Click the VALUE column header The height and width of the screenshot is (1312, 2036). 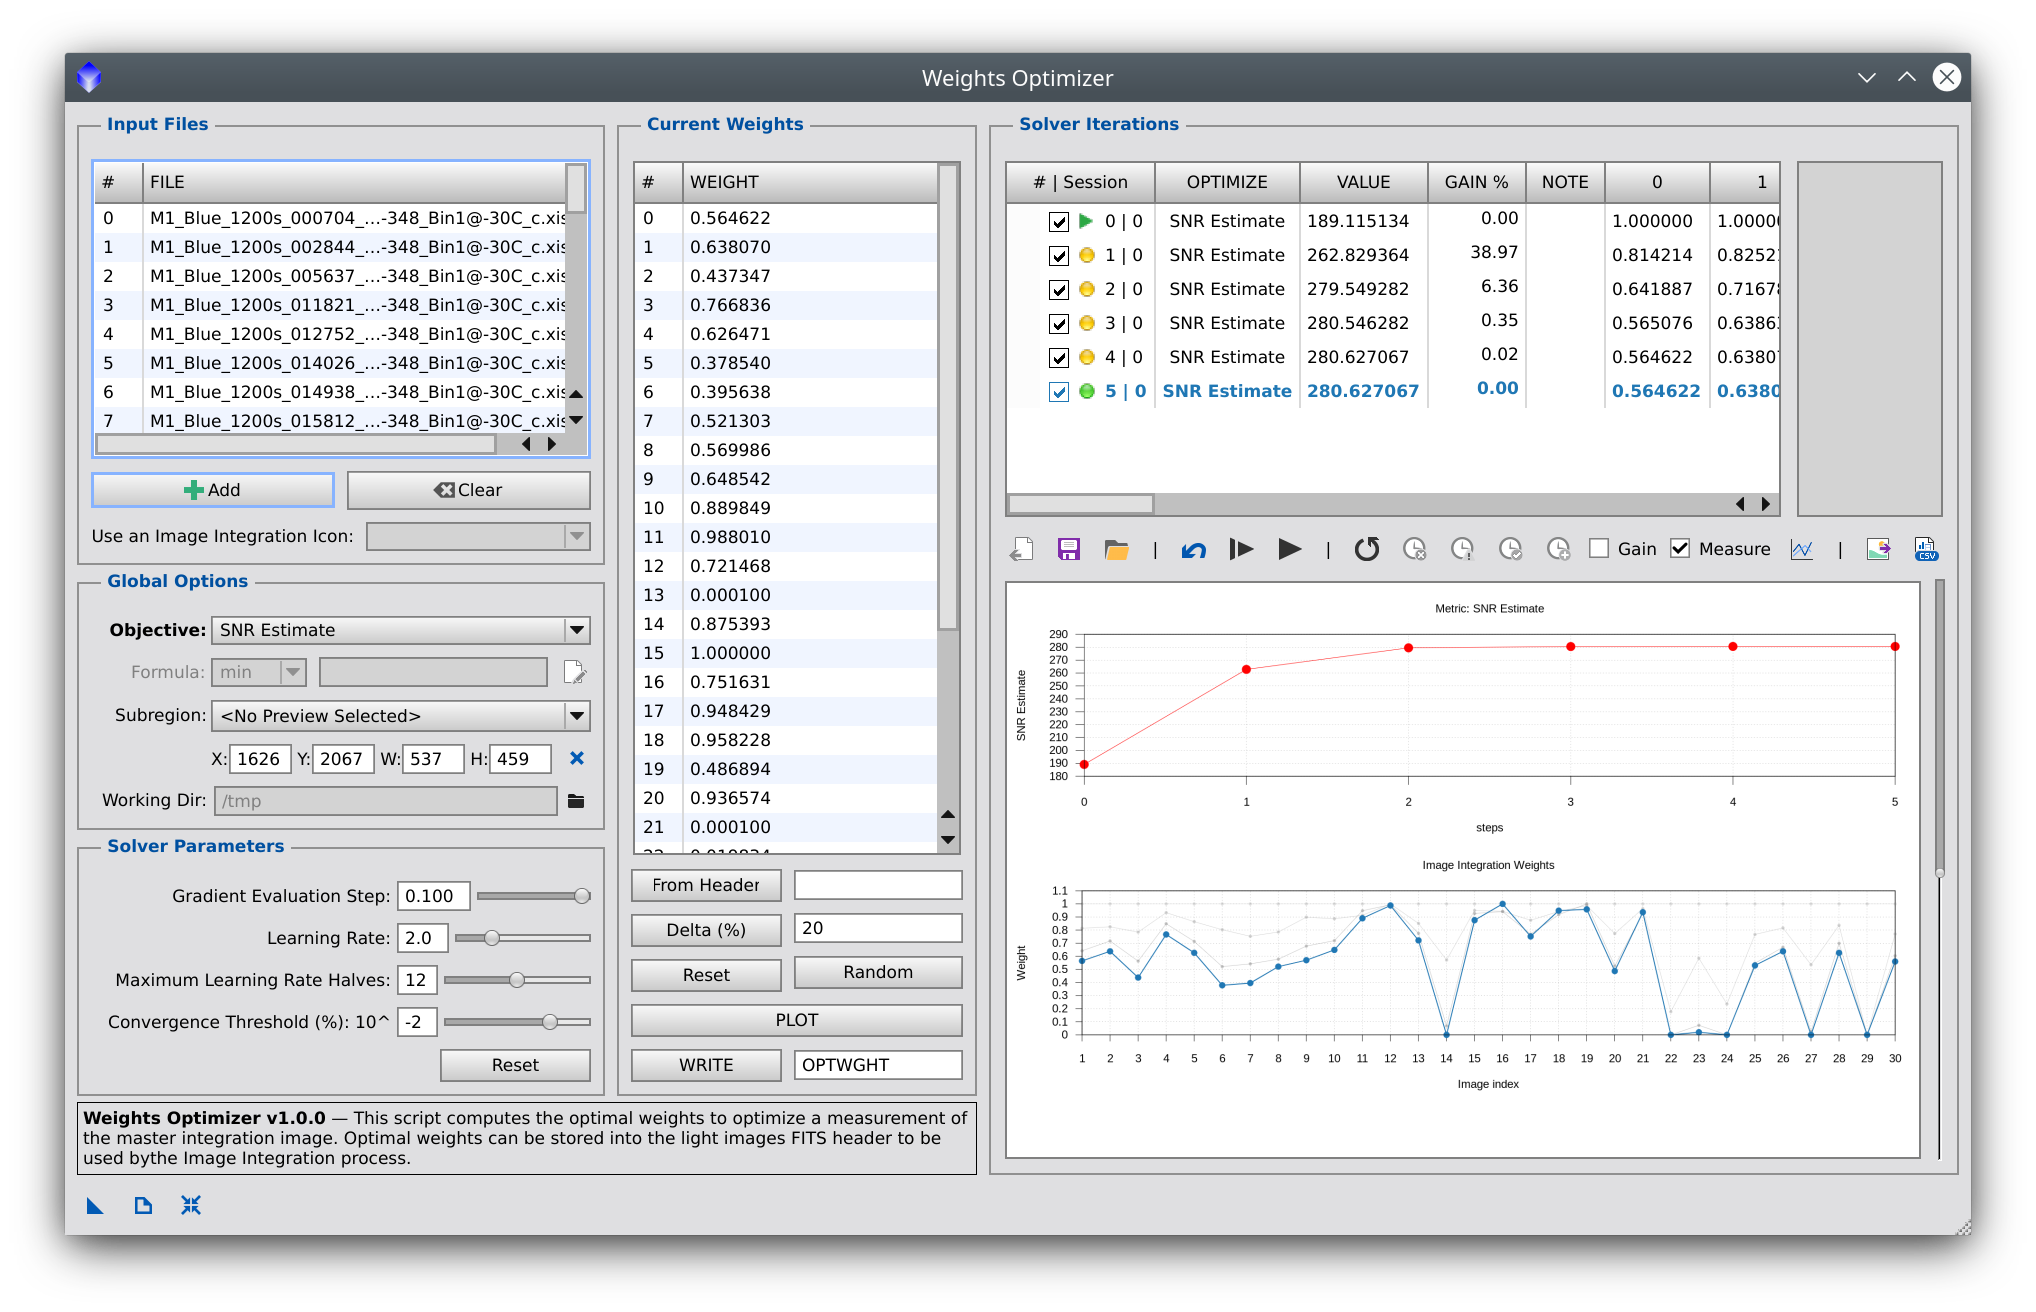coord(1364,182)
